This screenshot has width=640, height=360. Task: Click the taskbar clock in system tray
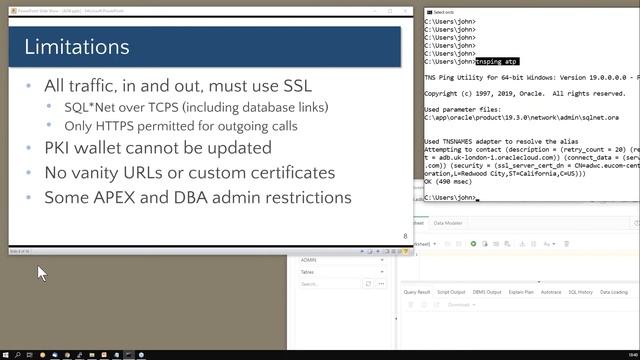click(633, 355)
